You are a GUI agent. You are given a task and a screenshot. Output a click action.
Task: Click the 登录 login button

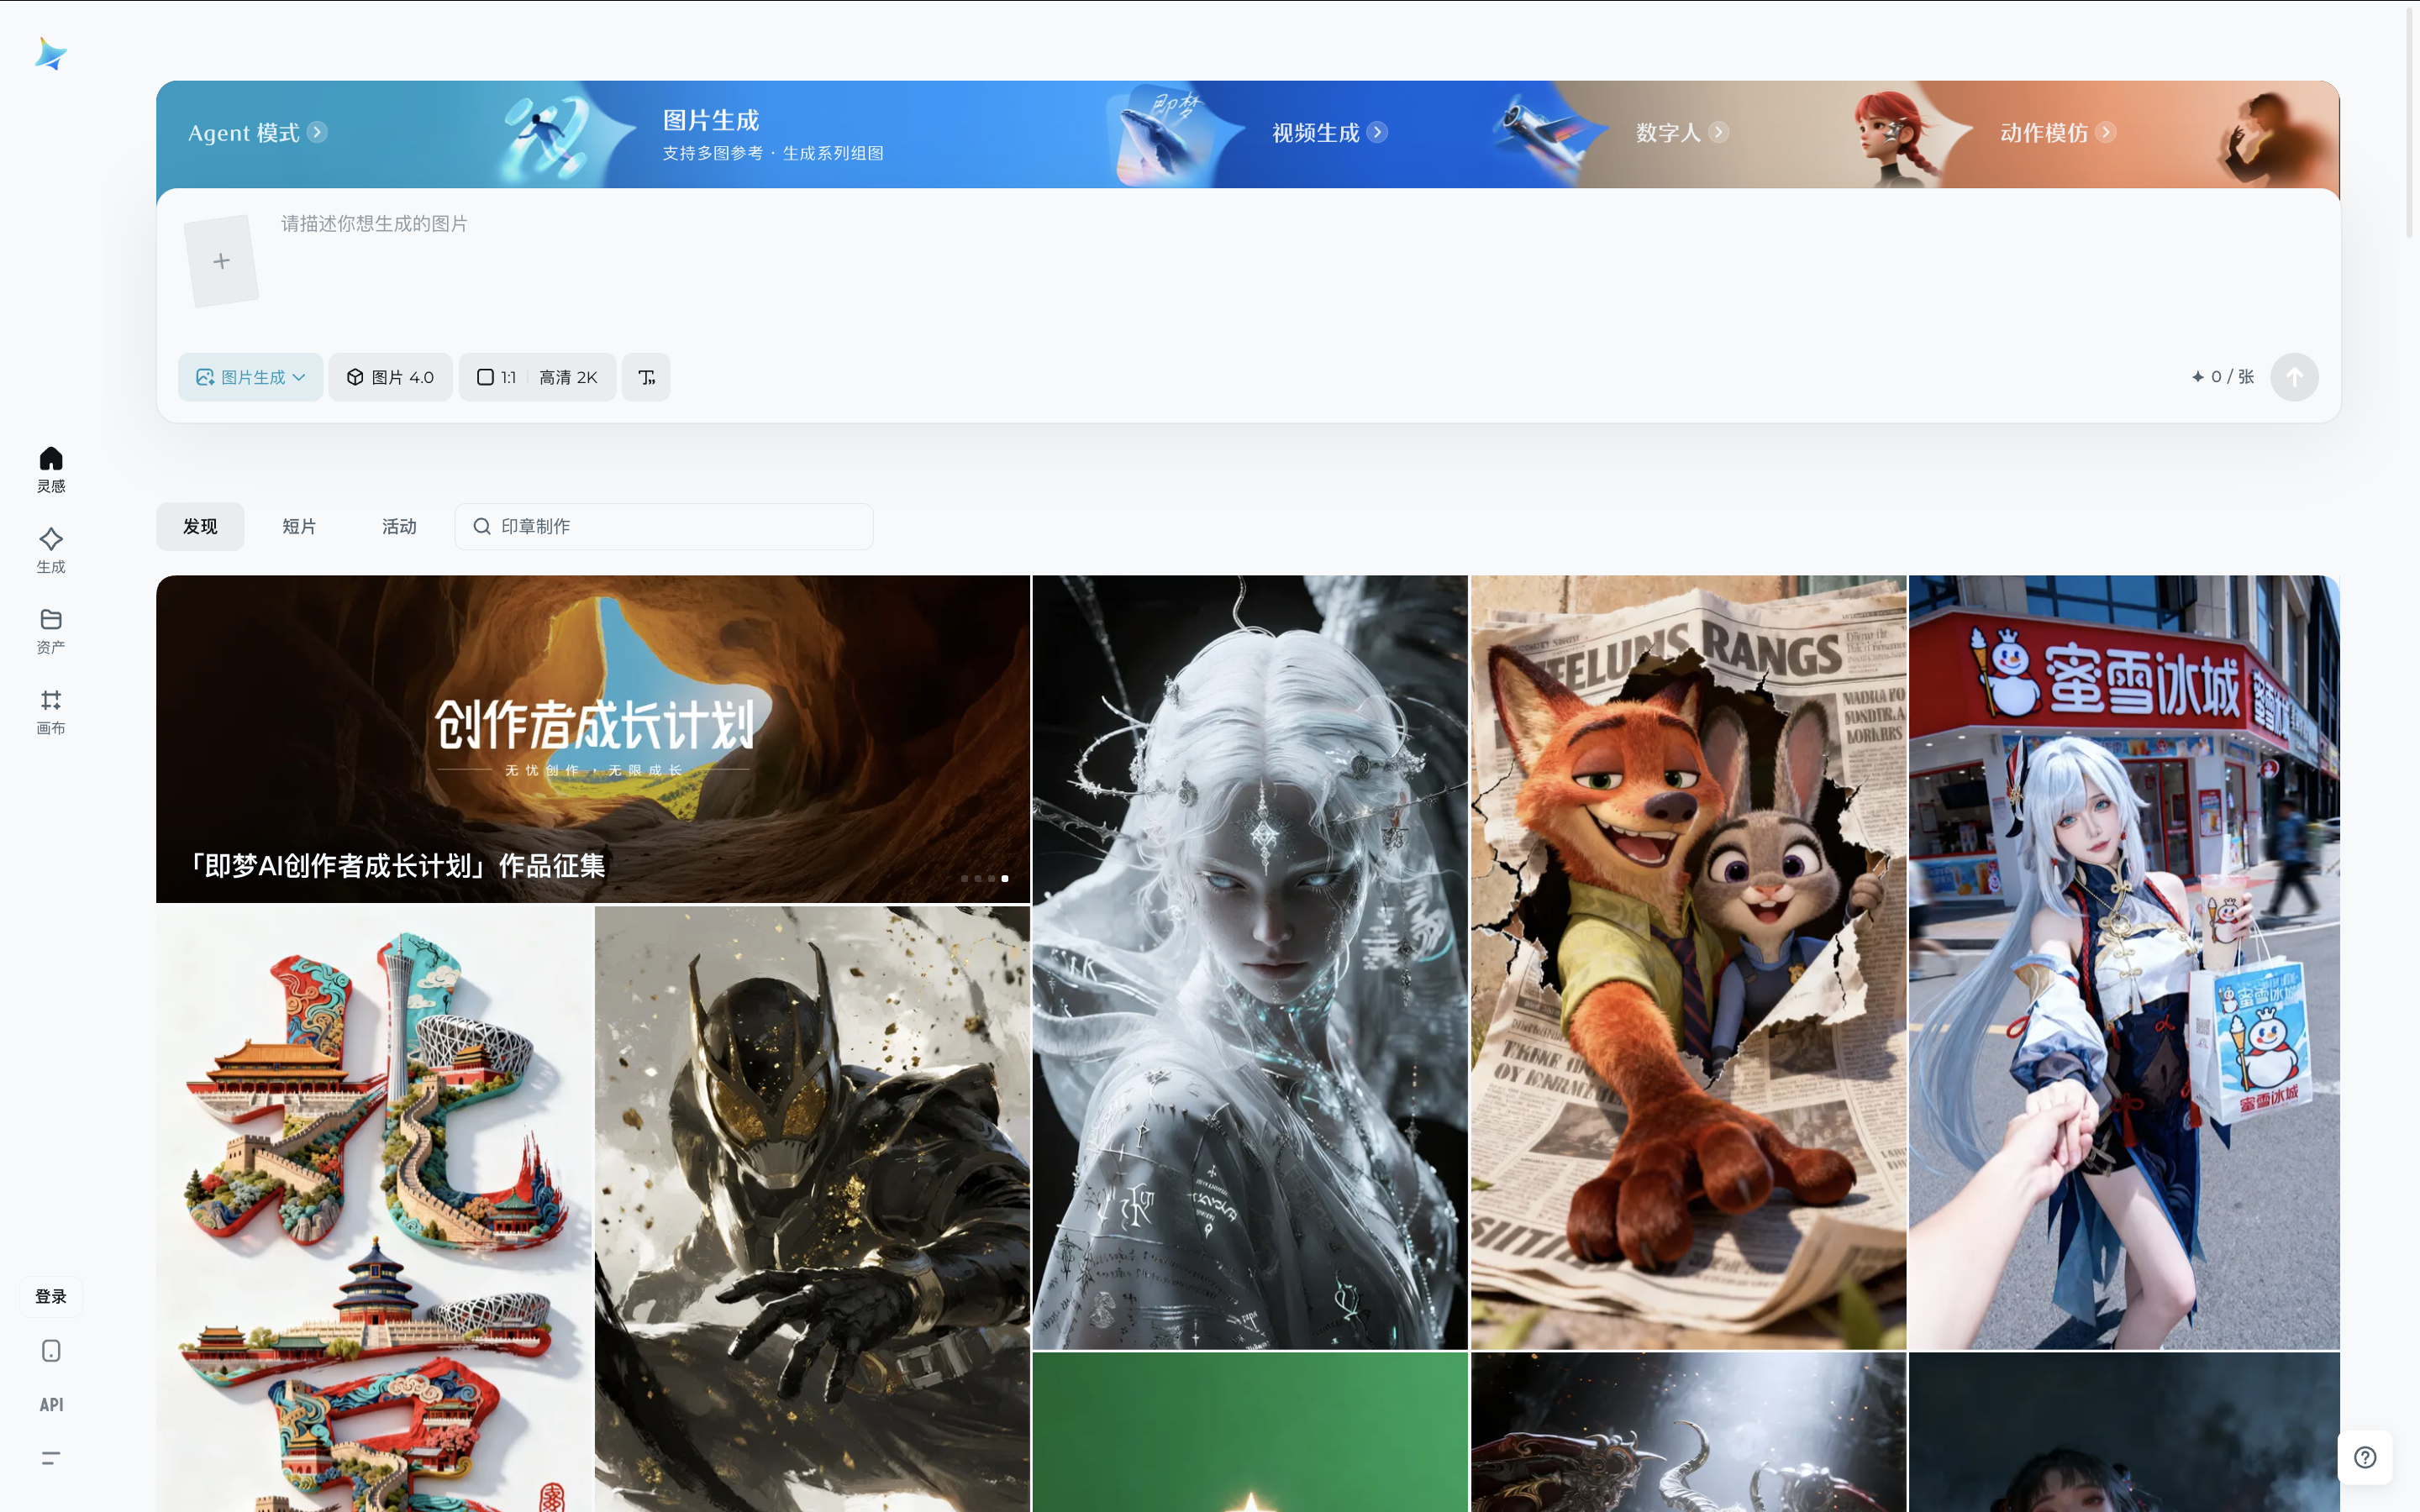[51, 1296]
